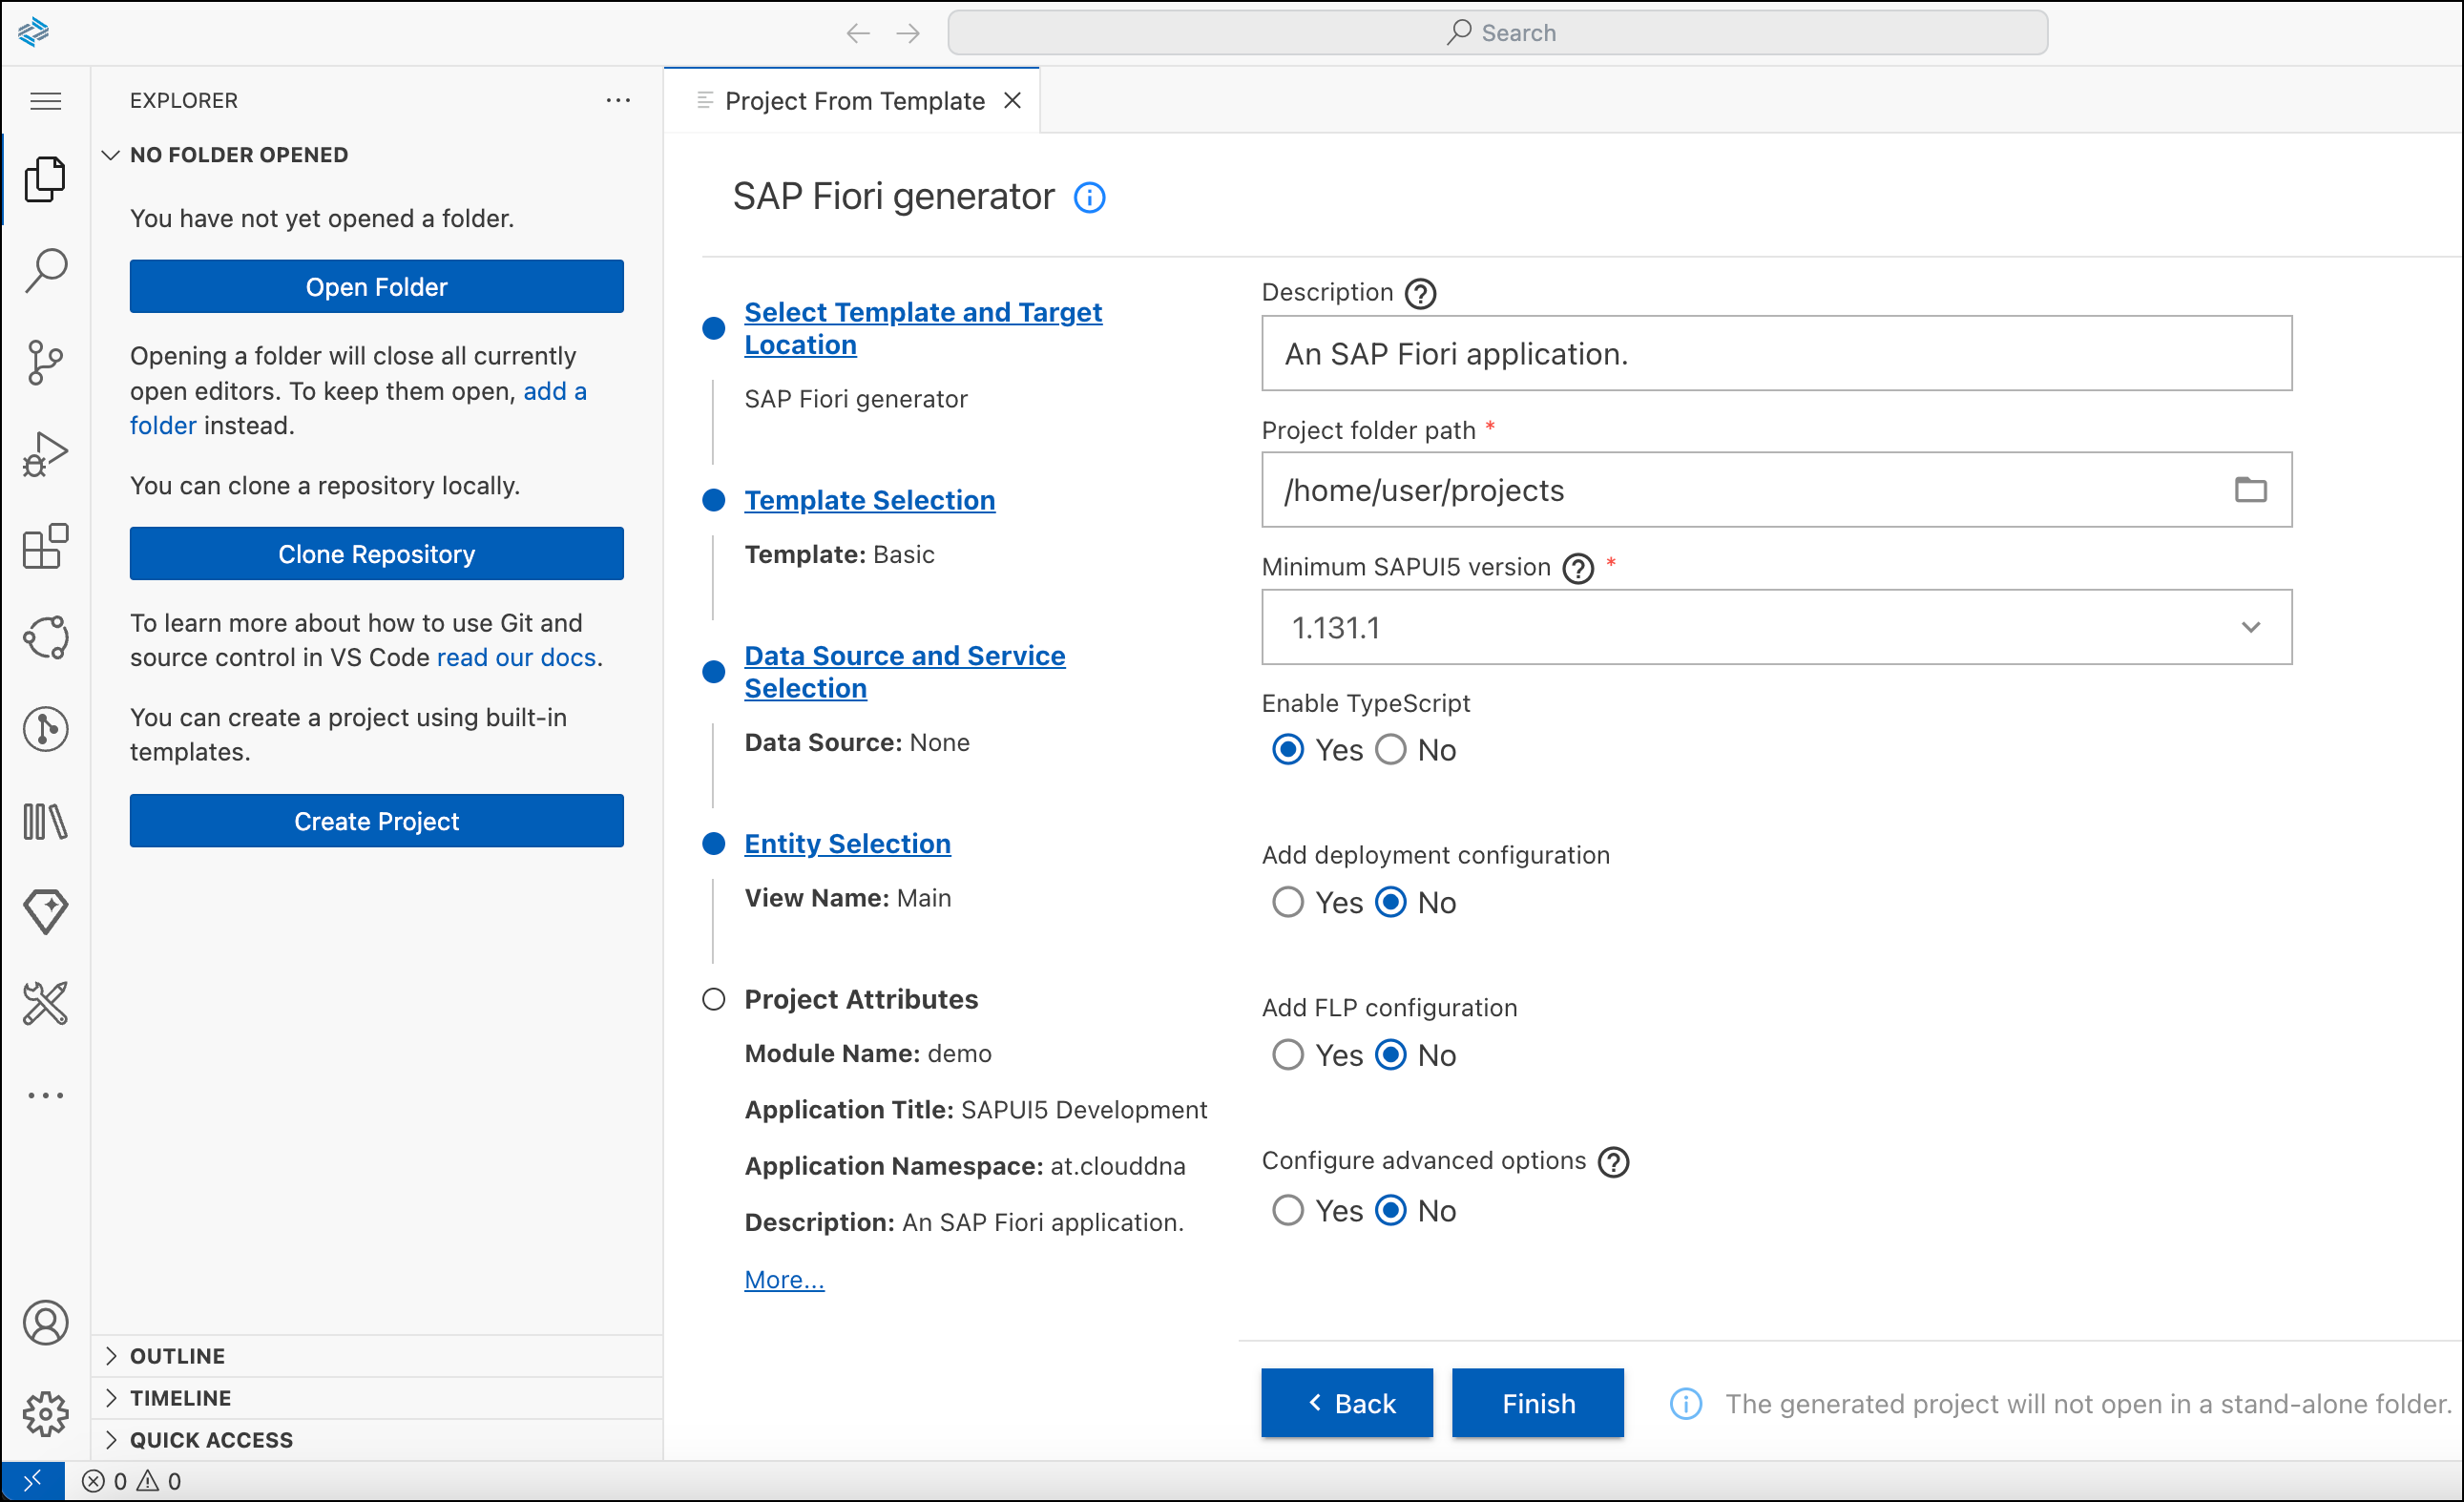This screenshot has width=2464, height=1502.
Task: Open the Source Control view
Action: pos(45,362)
